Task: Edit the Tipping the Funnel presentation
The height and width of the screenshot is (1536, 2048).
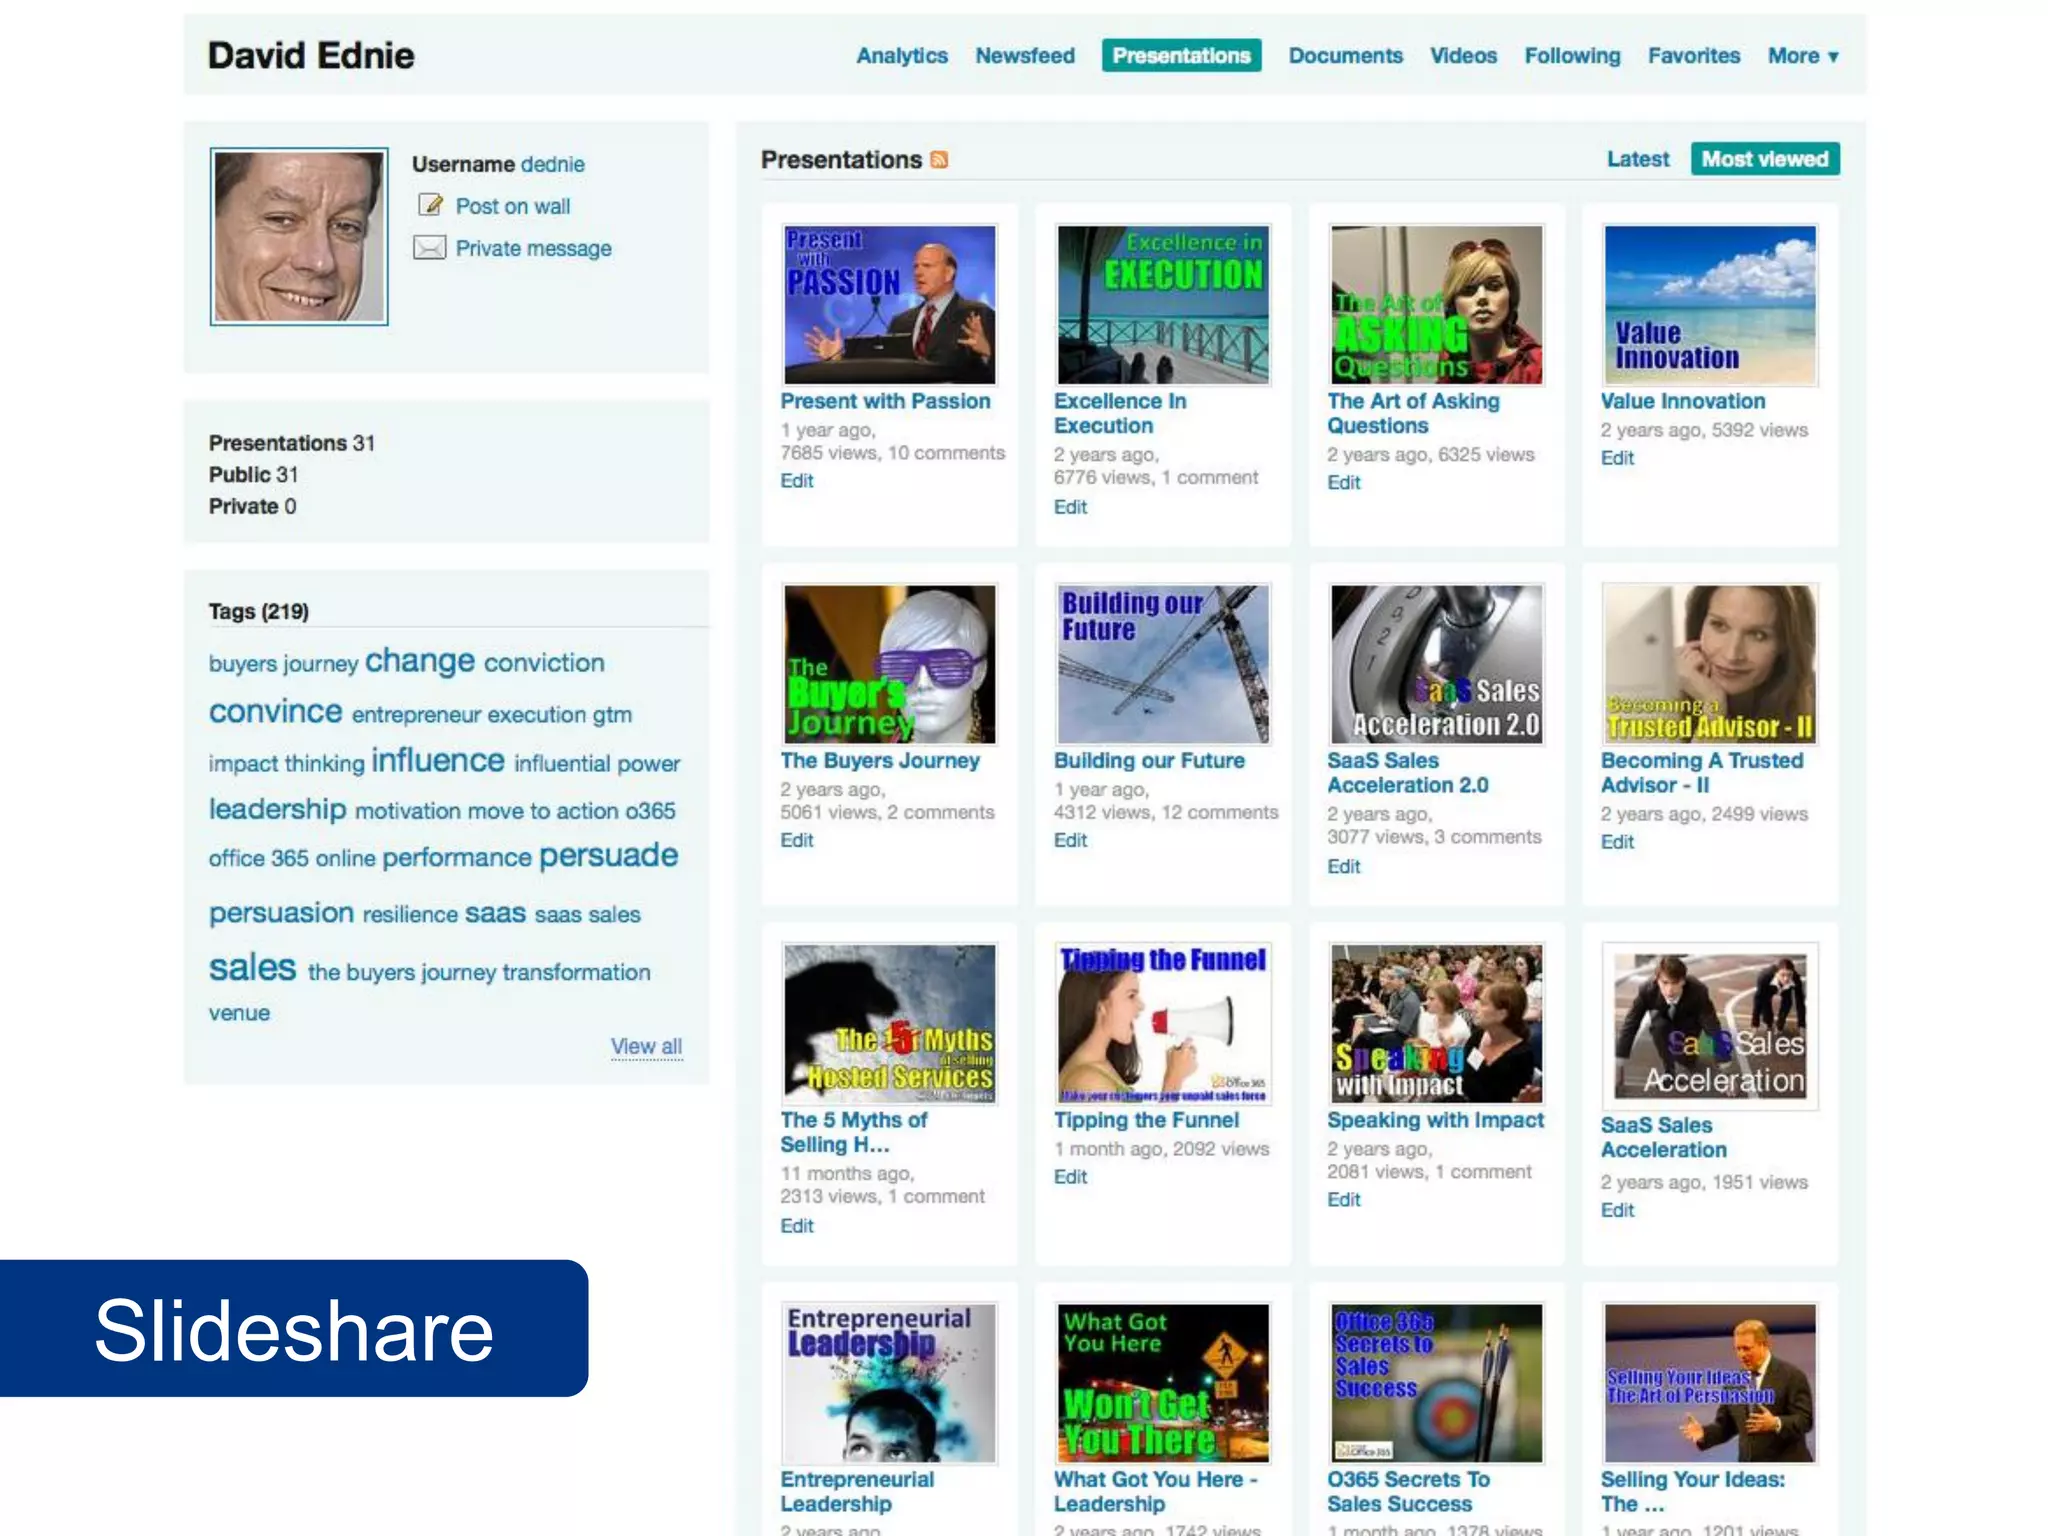Action: click(x=1070, y=1177)
